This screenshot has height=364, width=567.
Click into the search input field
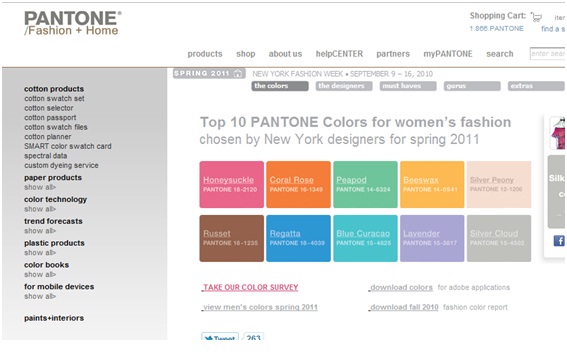[547, 53]
